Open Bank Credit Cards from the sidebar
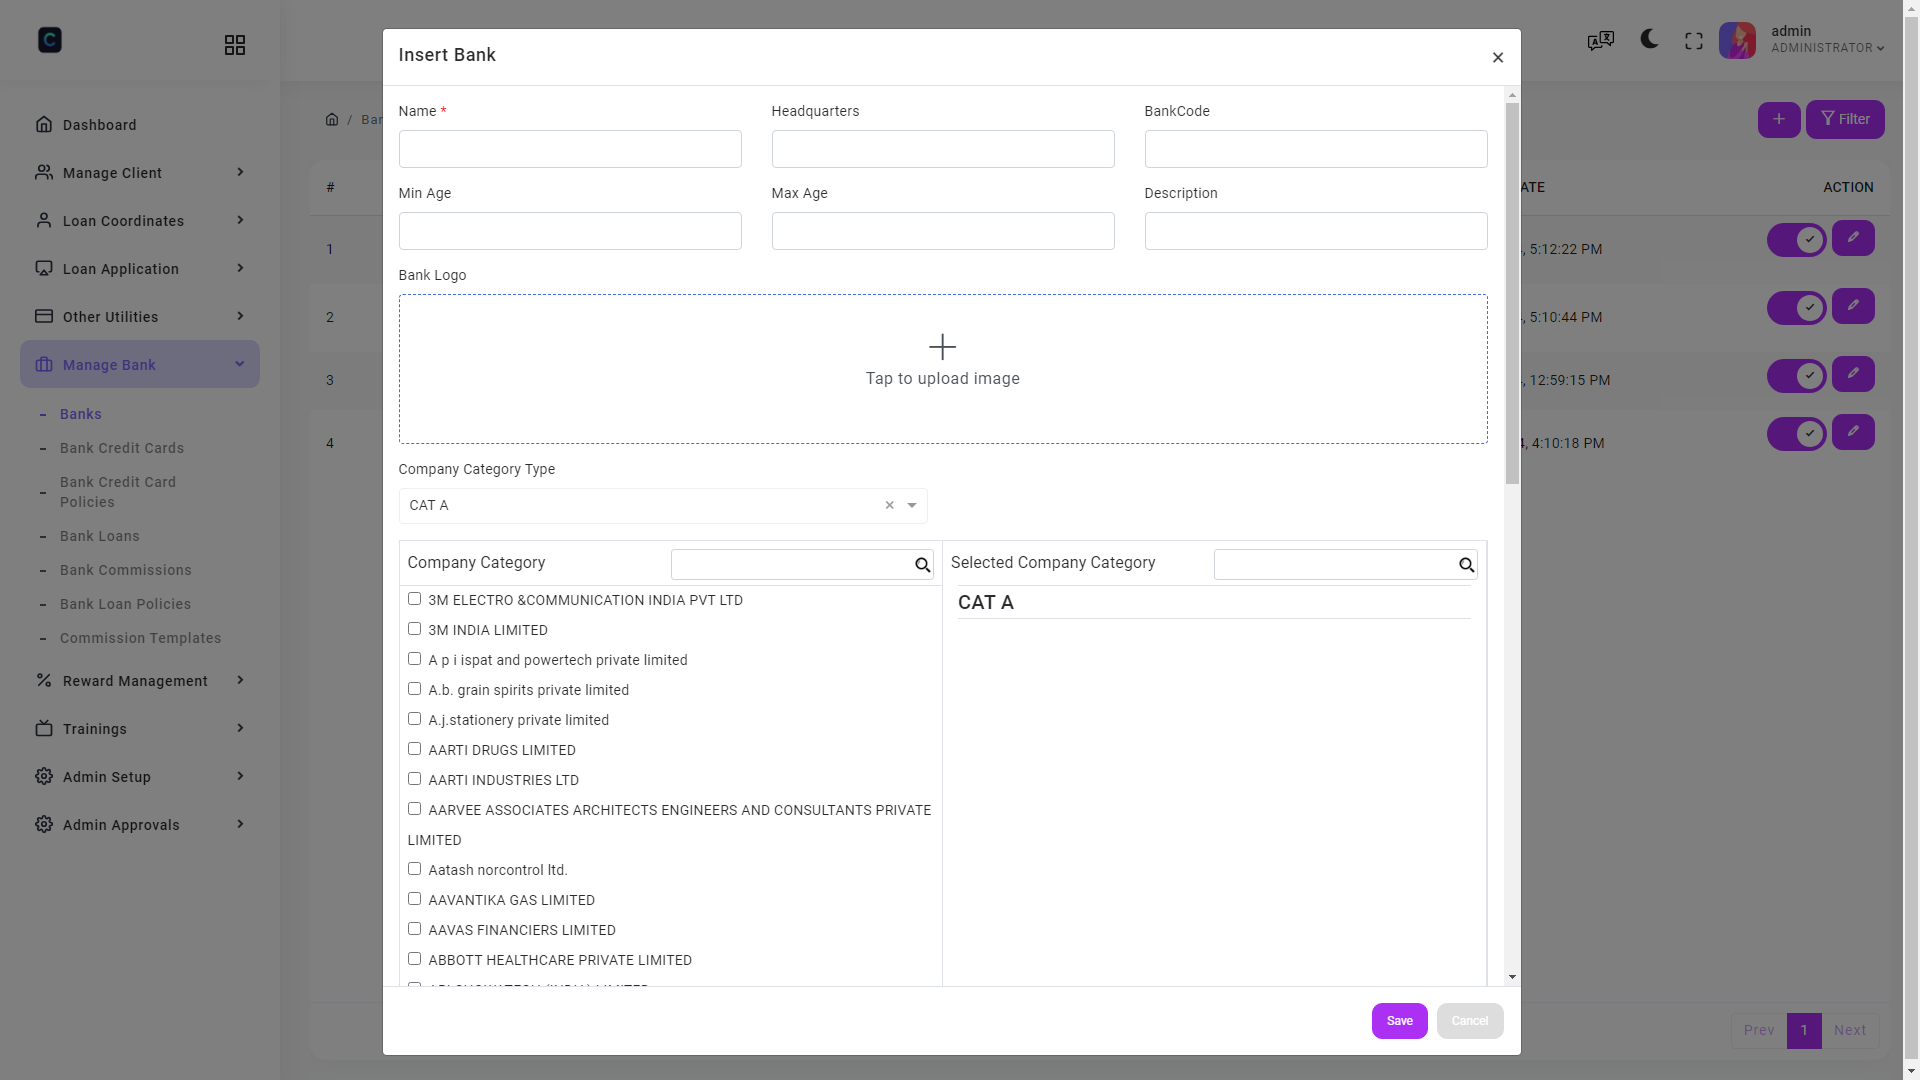Viewport: 1920px width, 1080px height. tap(121, 448)
